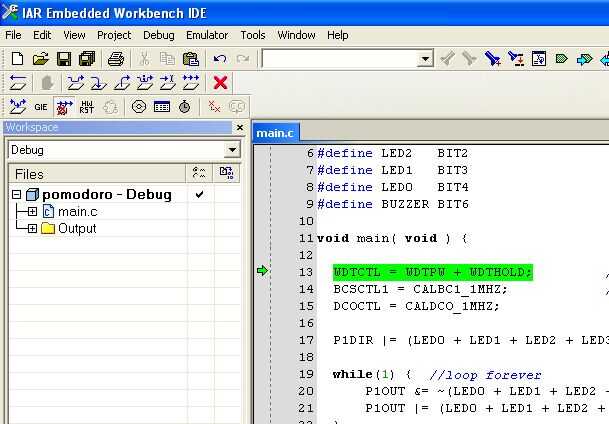This screenshot has width=609, height=424.
Task: Open the File menu
Action: pyautogui.click(x=13, y=35)
